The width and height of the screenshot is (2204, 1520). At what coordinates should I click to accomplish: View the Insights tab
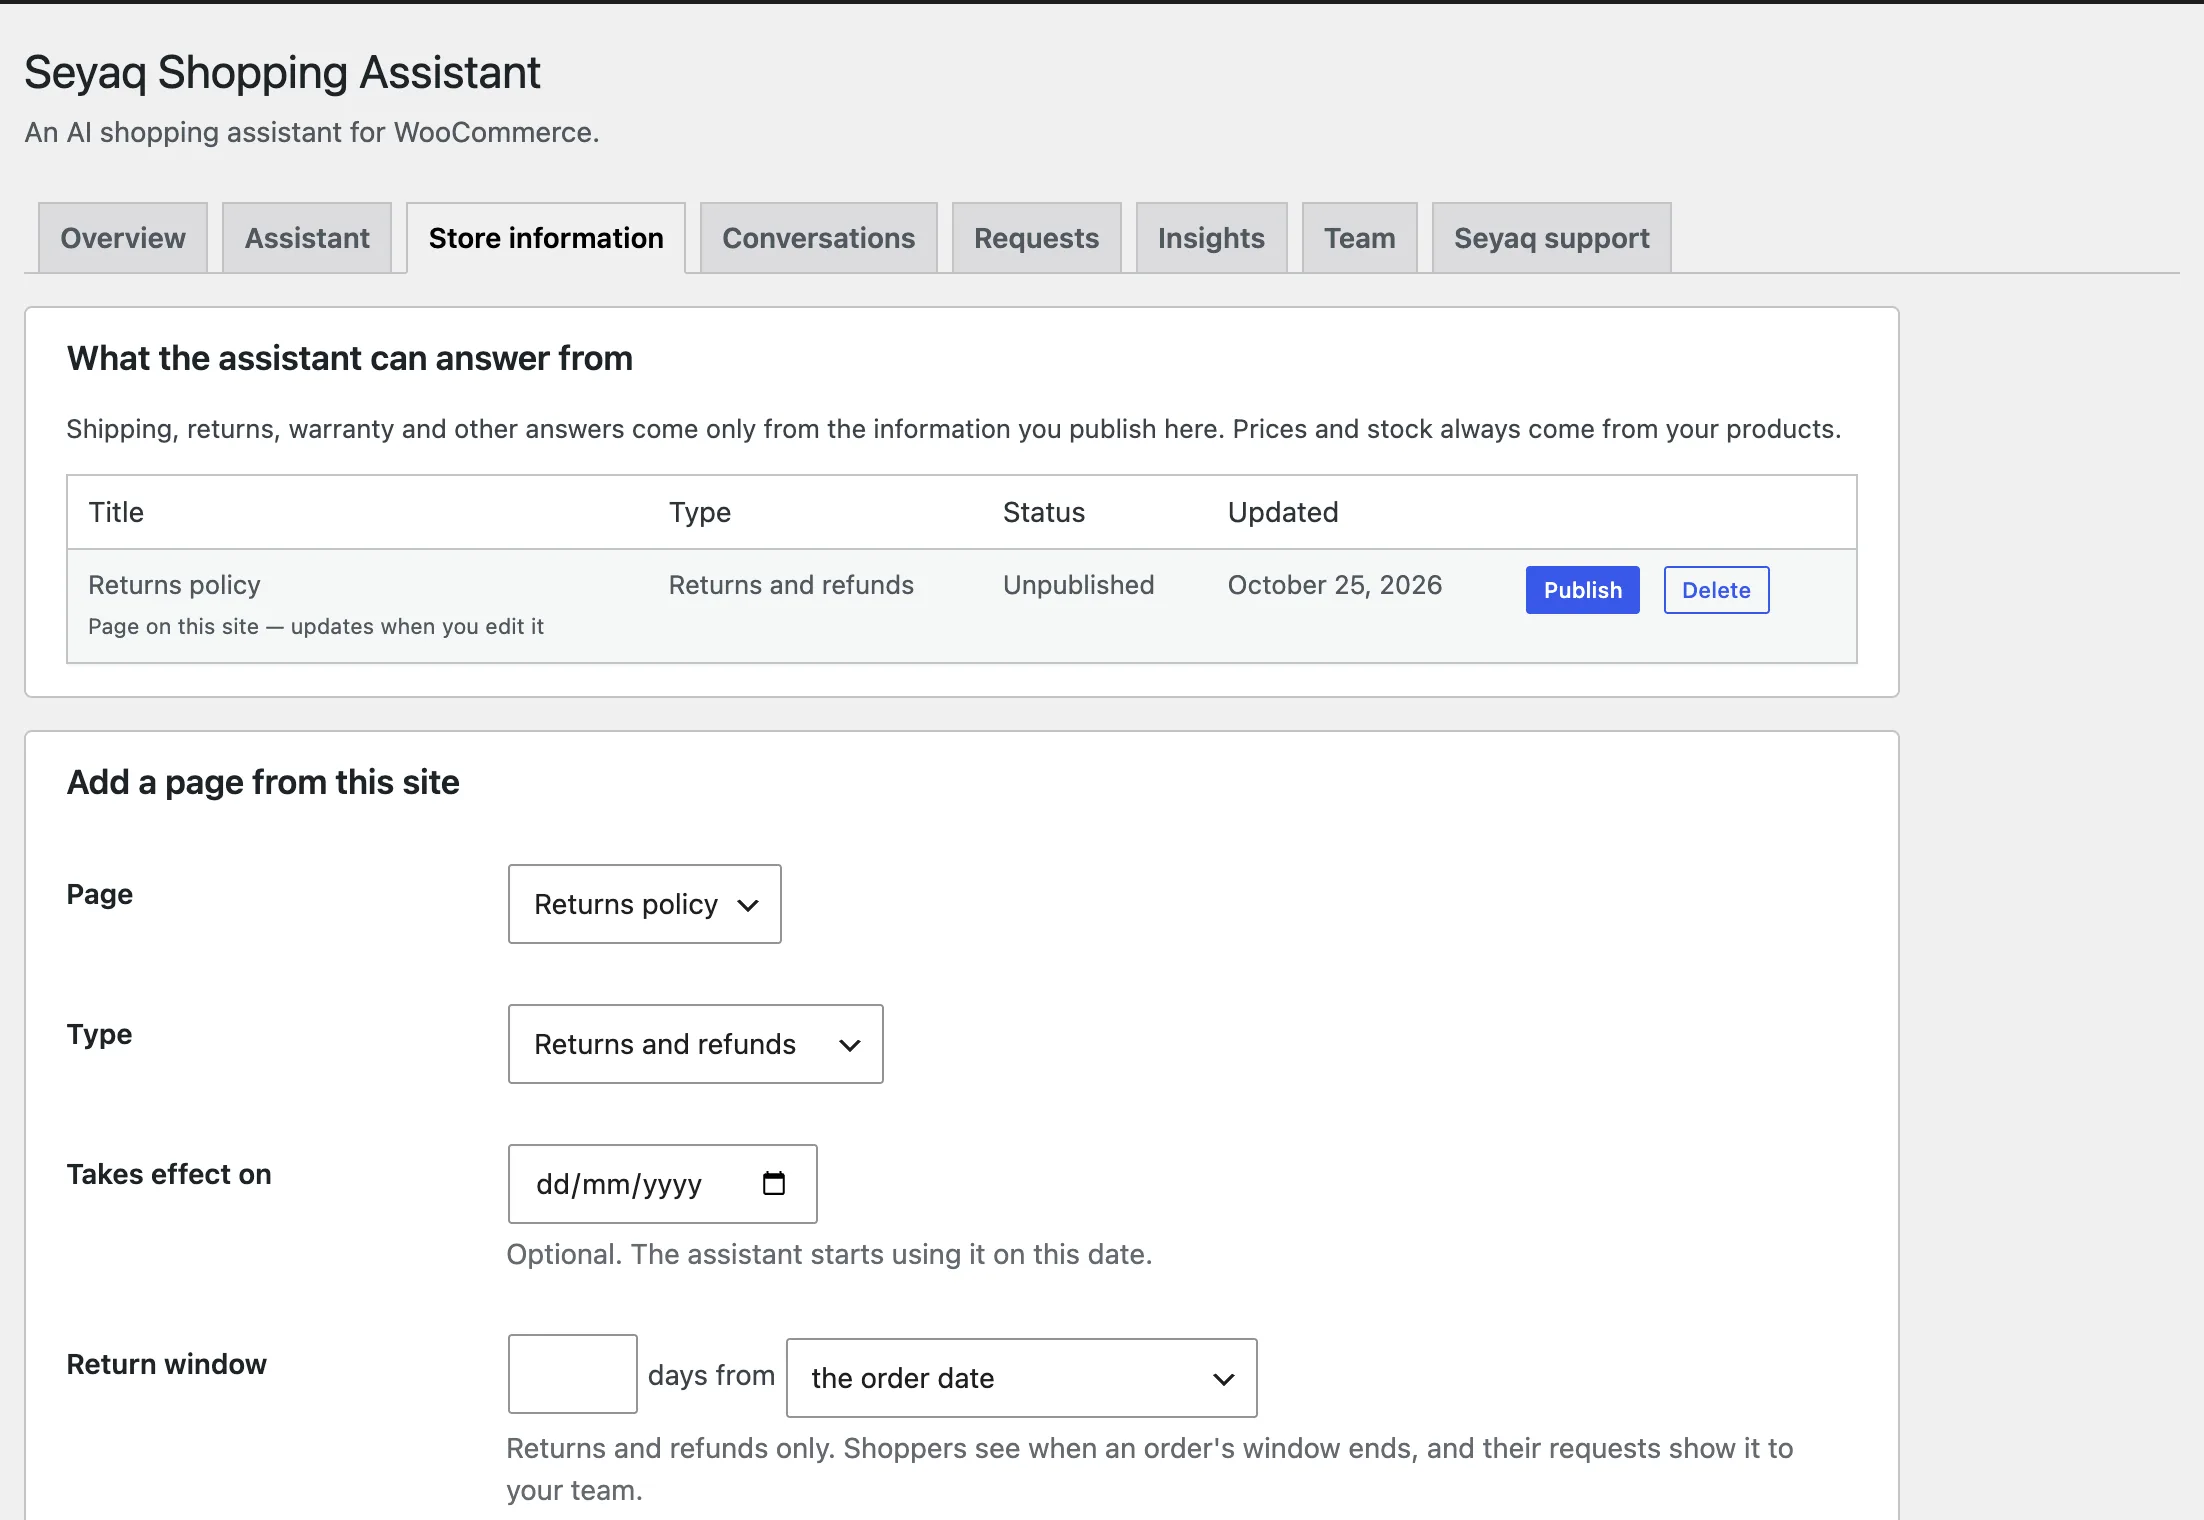click(1211, 238)
